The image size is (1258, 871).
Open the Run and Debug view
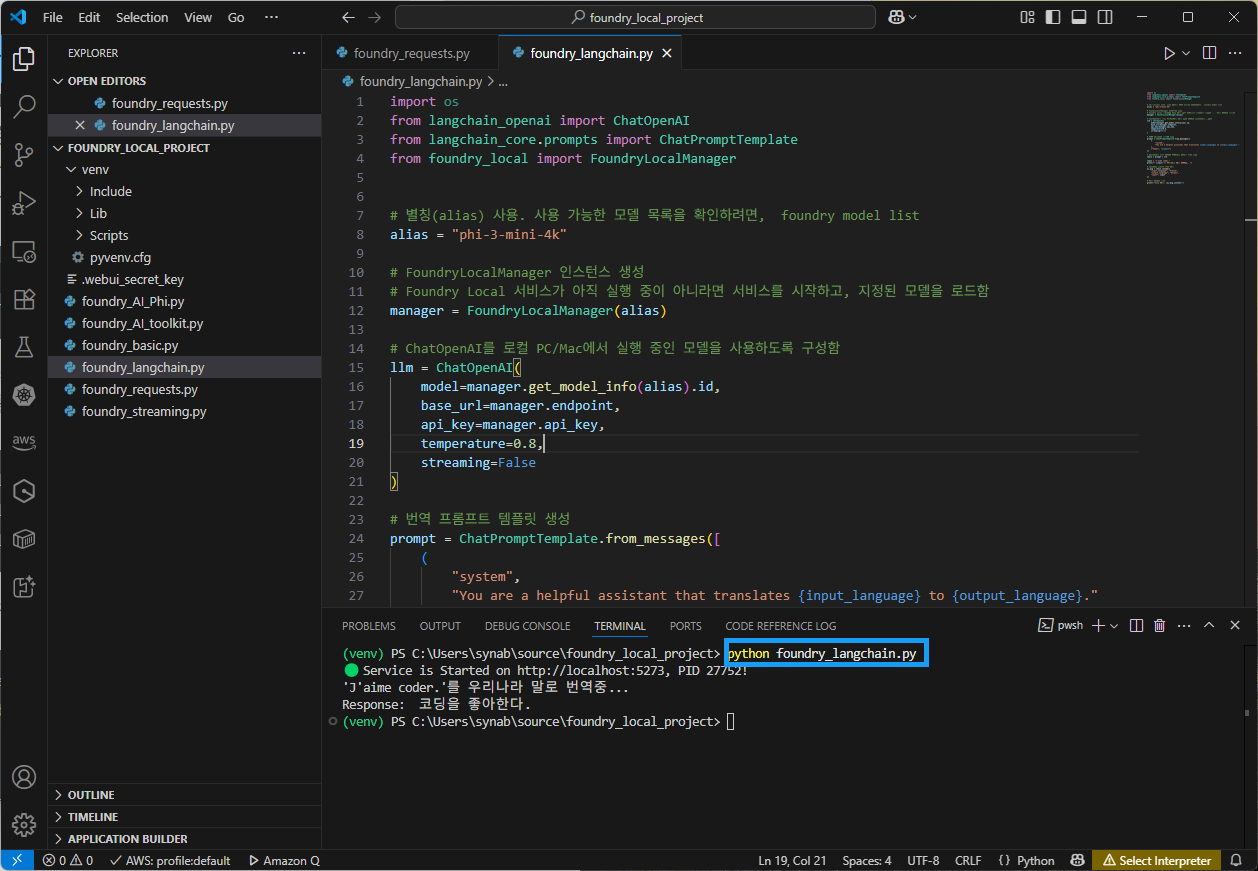[24, 203]
